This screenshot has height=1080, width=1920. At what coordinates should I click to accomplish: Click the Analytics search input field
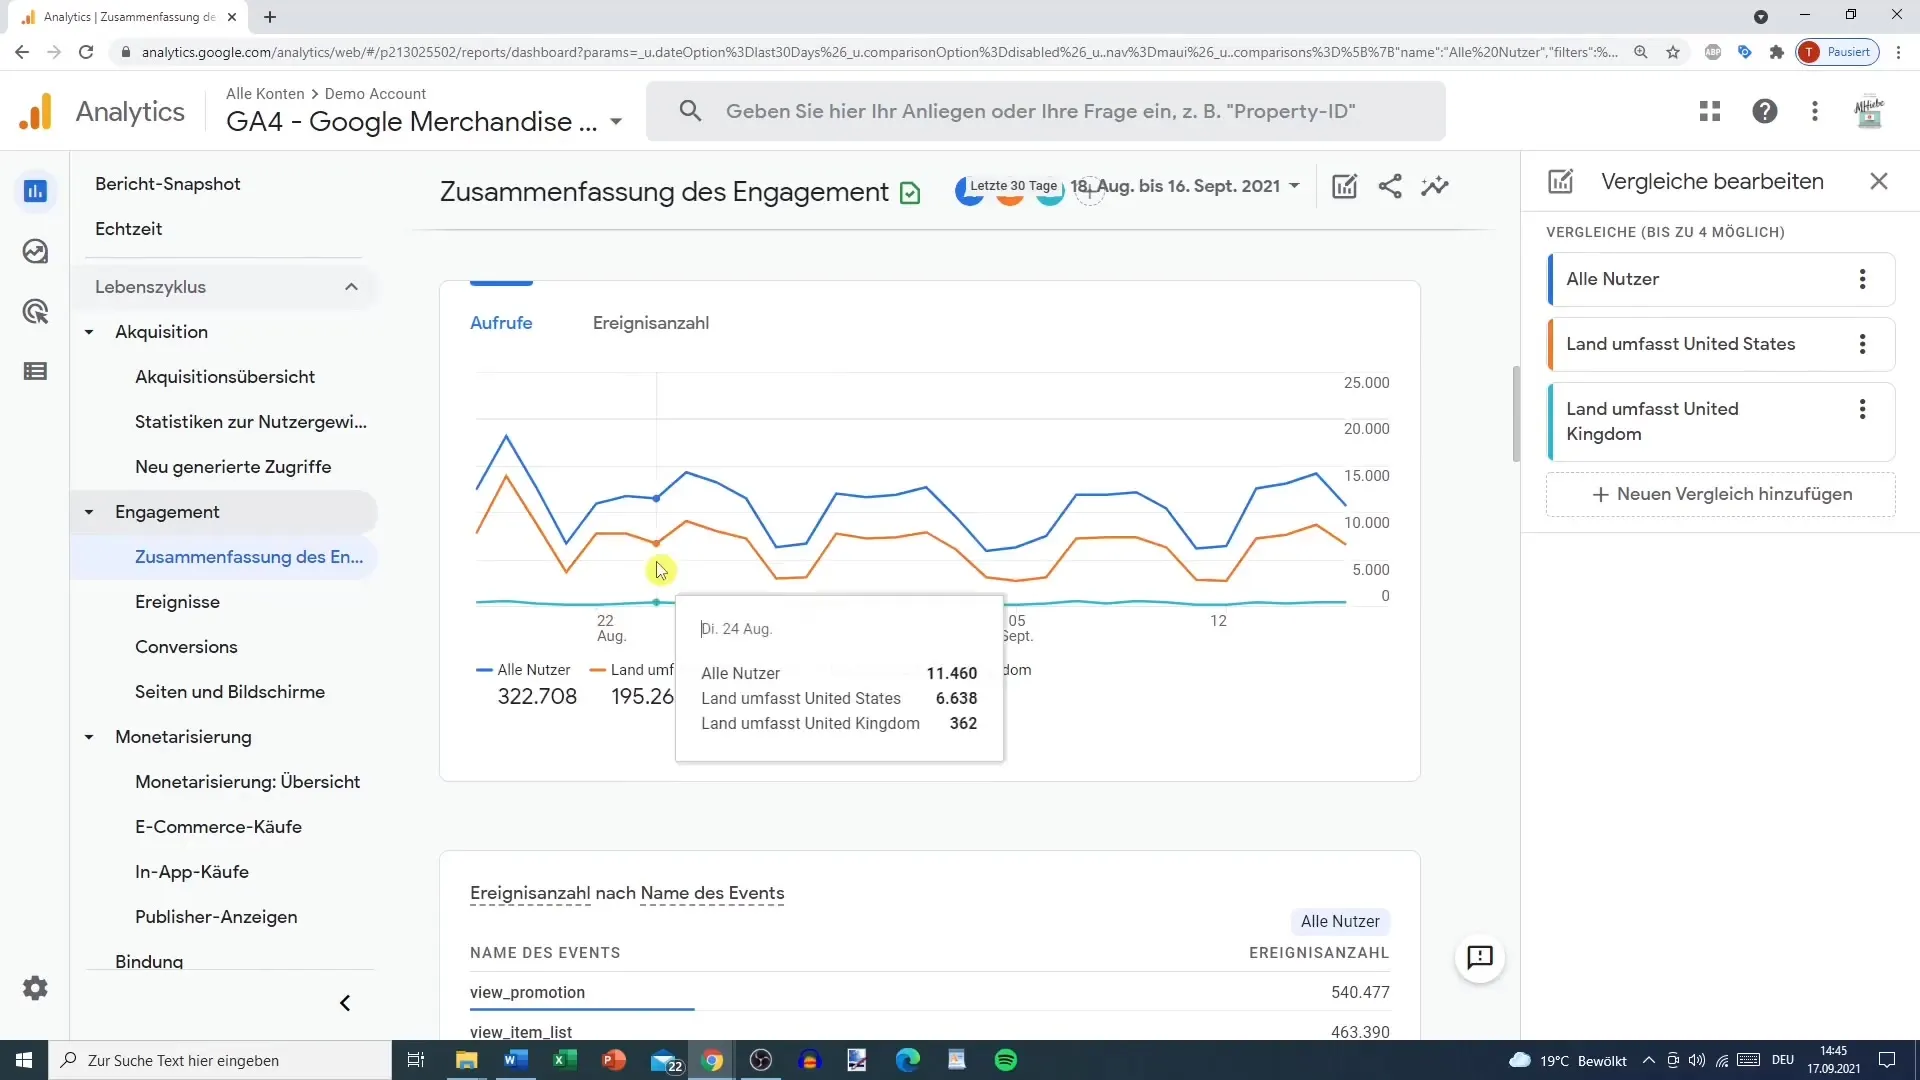[1045, 111]
